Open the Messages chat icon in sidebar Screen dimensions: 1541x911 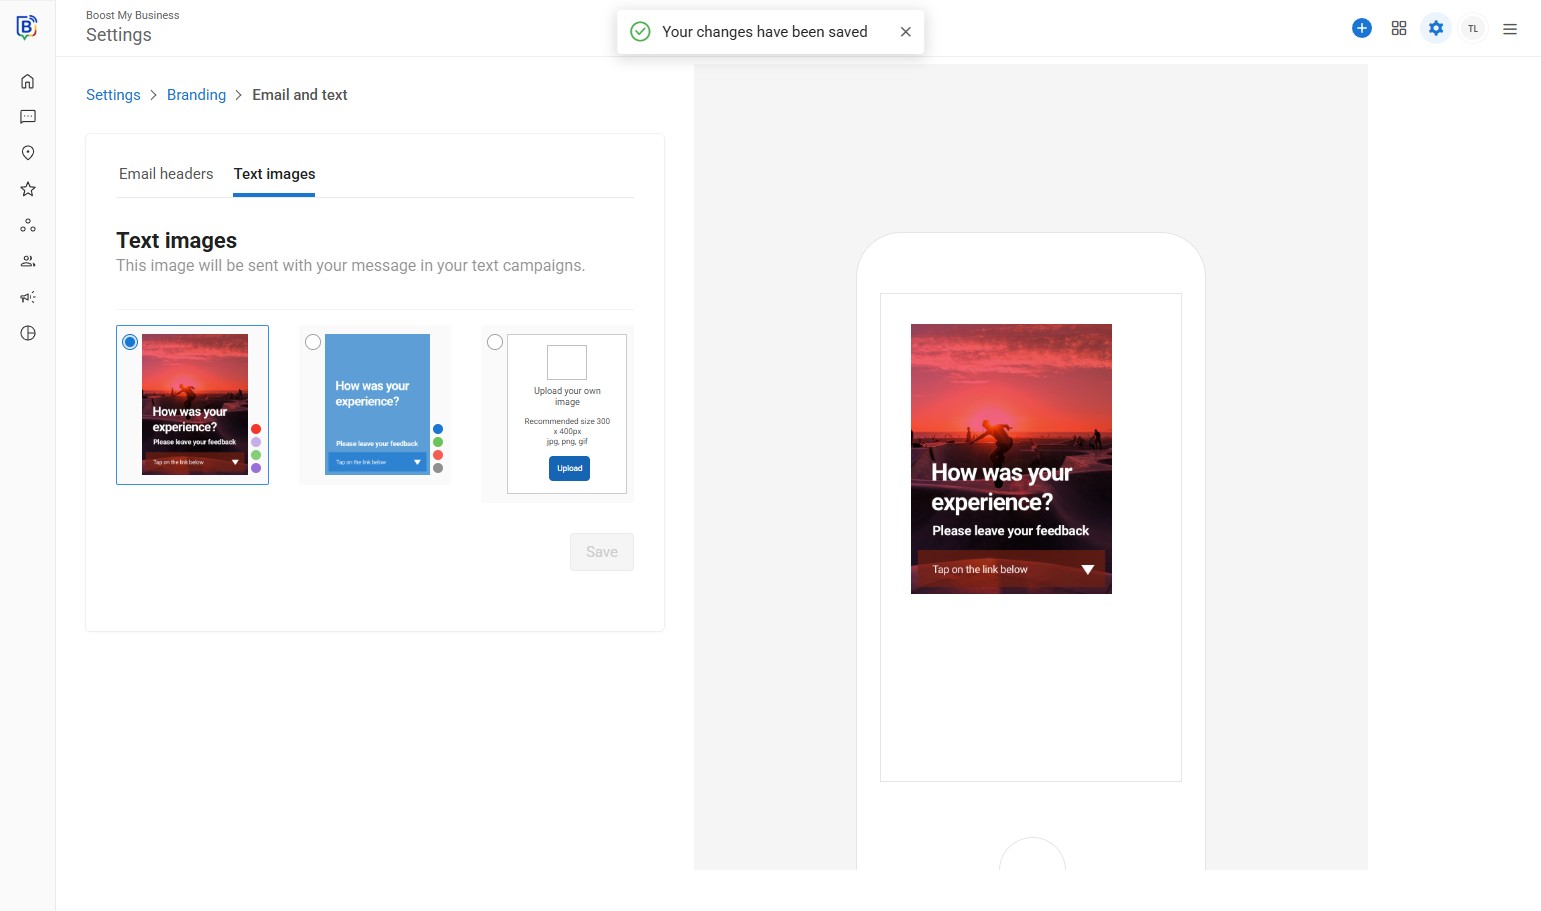coord(28,117)
